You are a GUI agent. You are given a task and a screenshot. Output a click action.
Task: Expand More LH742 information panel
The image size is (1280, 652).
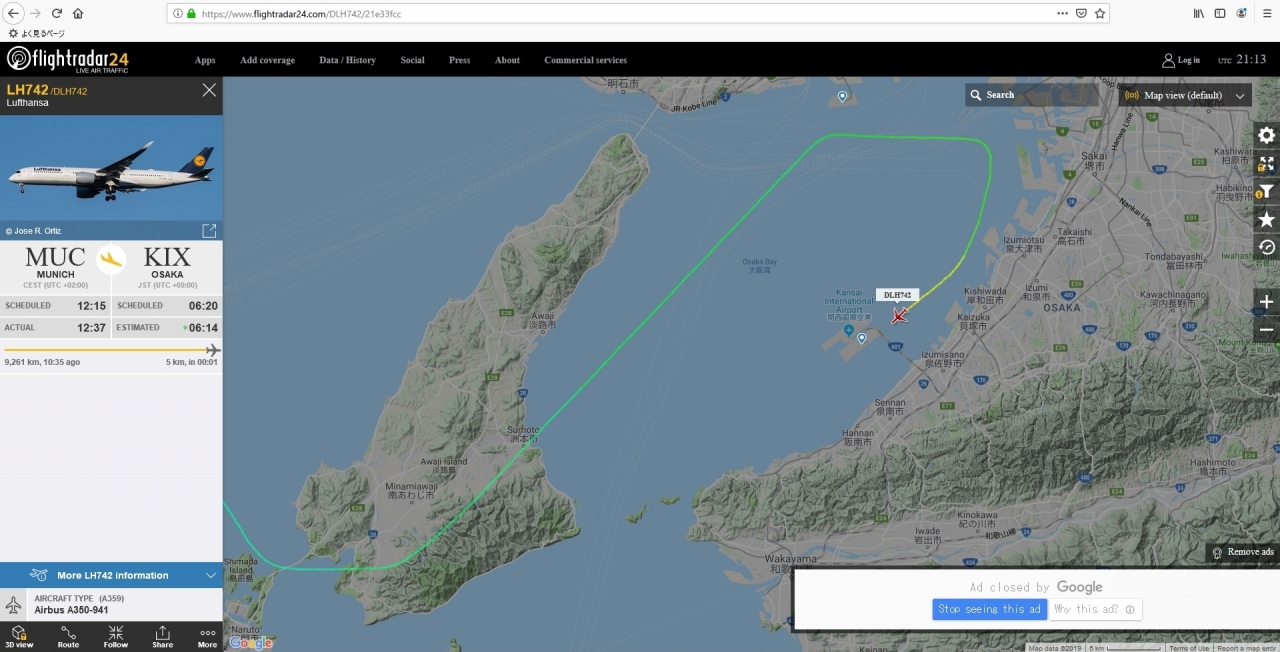[x=111, y=575]
